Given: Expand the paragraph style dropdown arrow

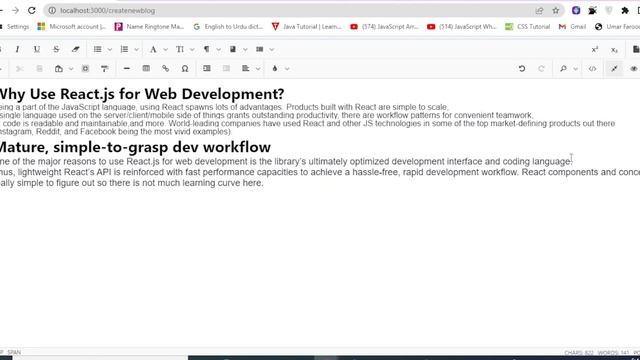Looking at the screenshot, I should 218,49.
